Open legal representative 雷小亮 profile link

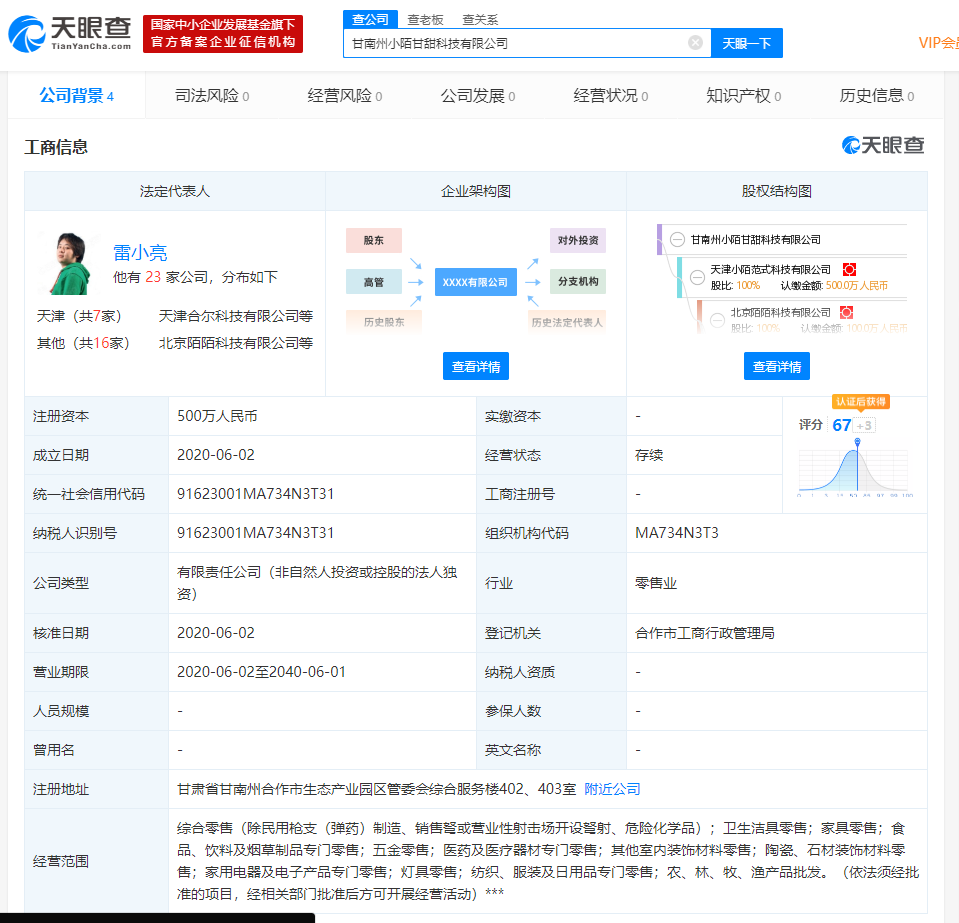click(140, 252)
